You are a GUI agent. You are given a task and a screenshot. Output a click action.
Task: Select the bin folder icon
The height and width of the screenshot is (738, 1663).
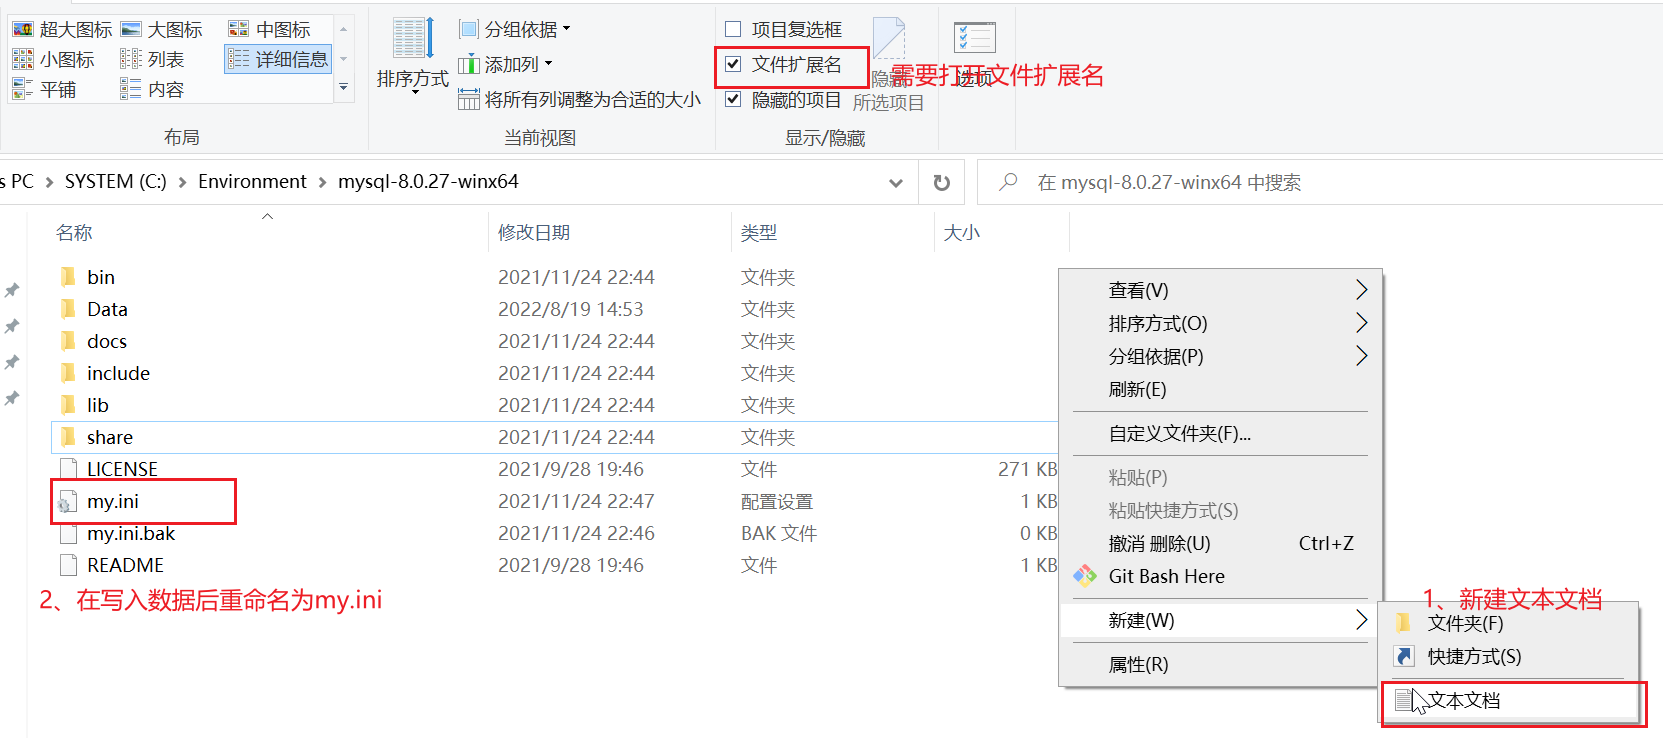[x=68, y=277]
